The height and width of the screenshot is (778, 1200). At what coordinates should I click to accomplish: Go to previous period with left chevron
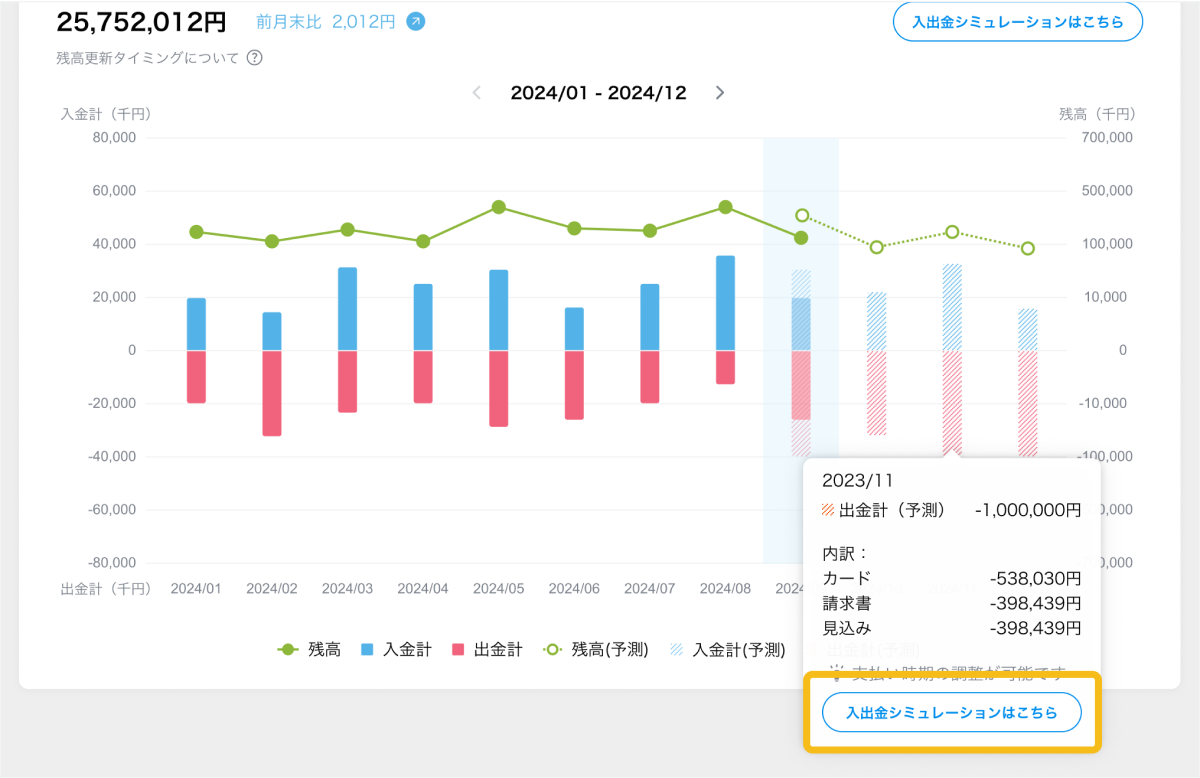coord(477,93)
